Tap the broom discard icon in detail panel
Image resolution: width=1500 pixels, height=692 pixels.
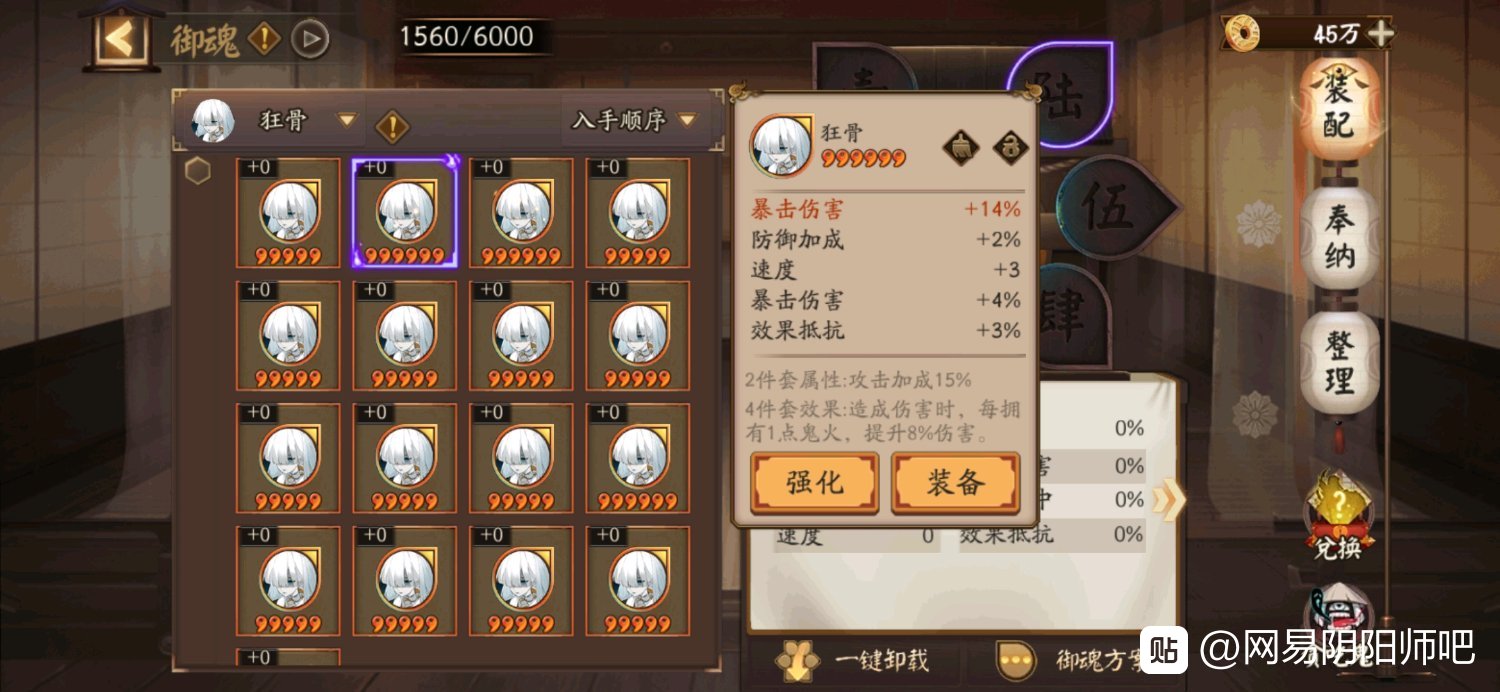coord(960,148)
